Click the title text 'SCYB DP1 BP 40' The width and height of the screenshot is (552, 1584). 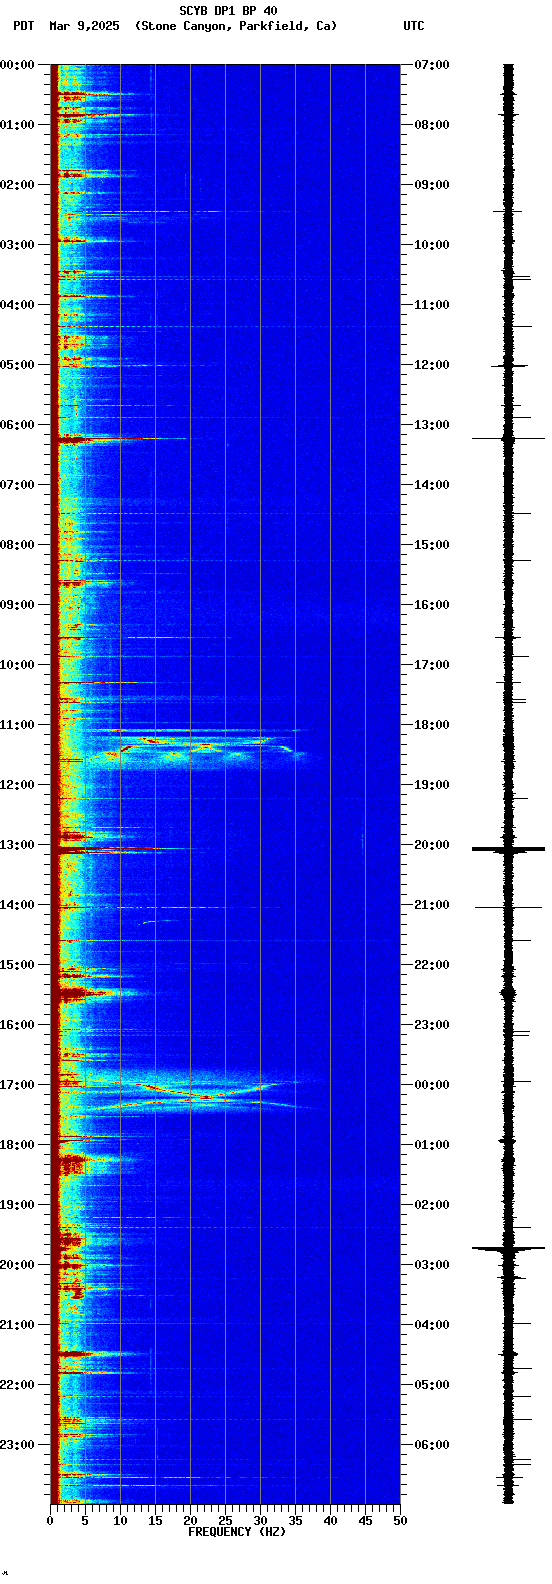(x=228, y=11)
